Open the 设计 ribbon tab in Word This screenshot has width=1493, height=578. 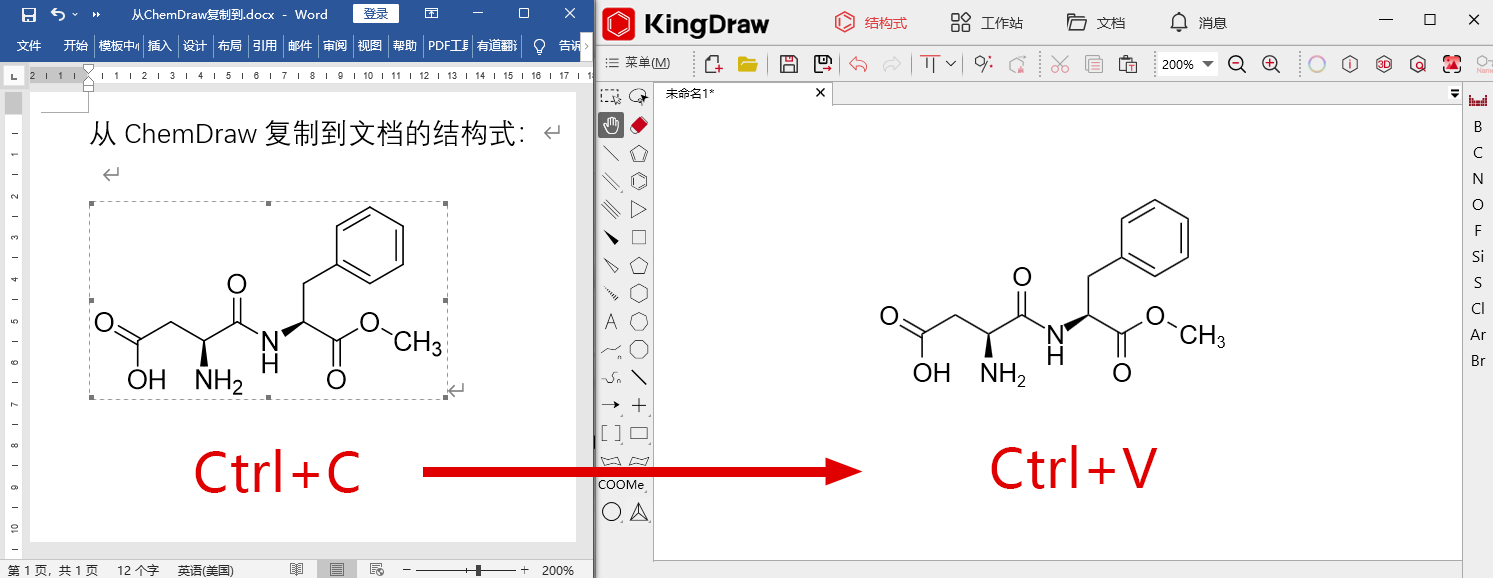(195, 44)
